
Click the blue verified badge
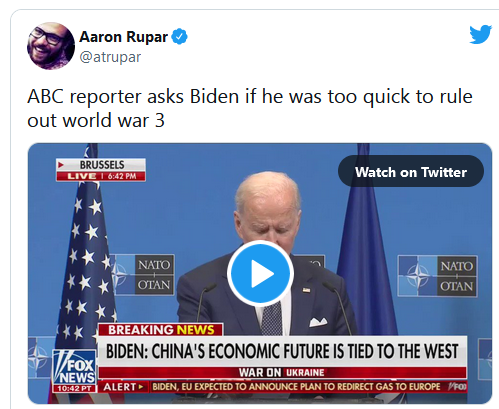(x=180, y=37)
